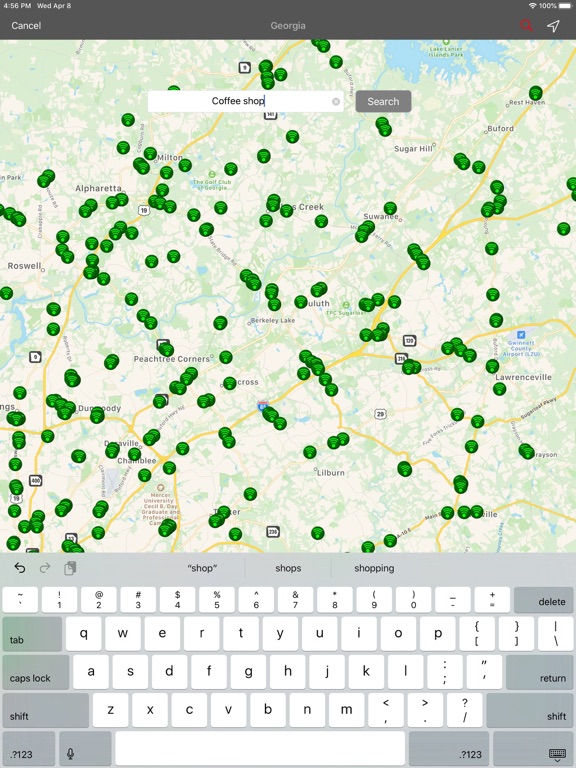Tap the left shift key
Viewport: 576px width, 768px height.
(46, 710)
